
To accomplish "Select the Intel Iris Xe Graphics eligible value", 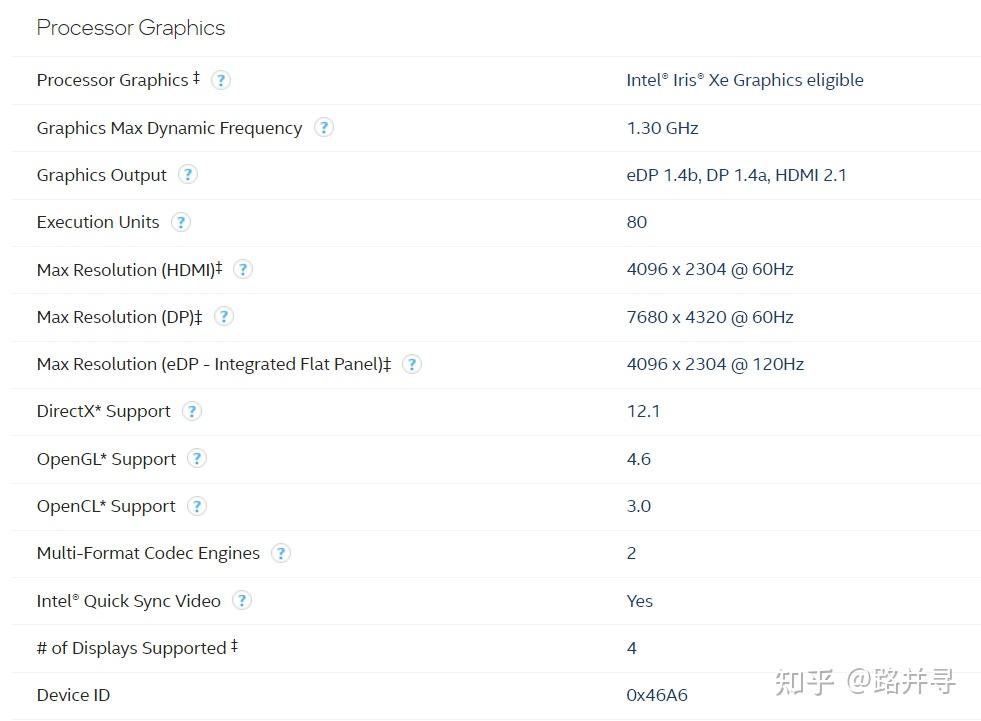I will (x=744, y=80).
